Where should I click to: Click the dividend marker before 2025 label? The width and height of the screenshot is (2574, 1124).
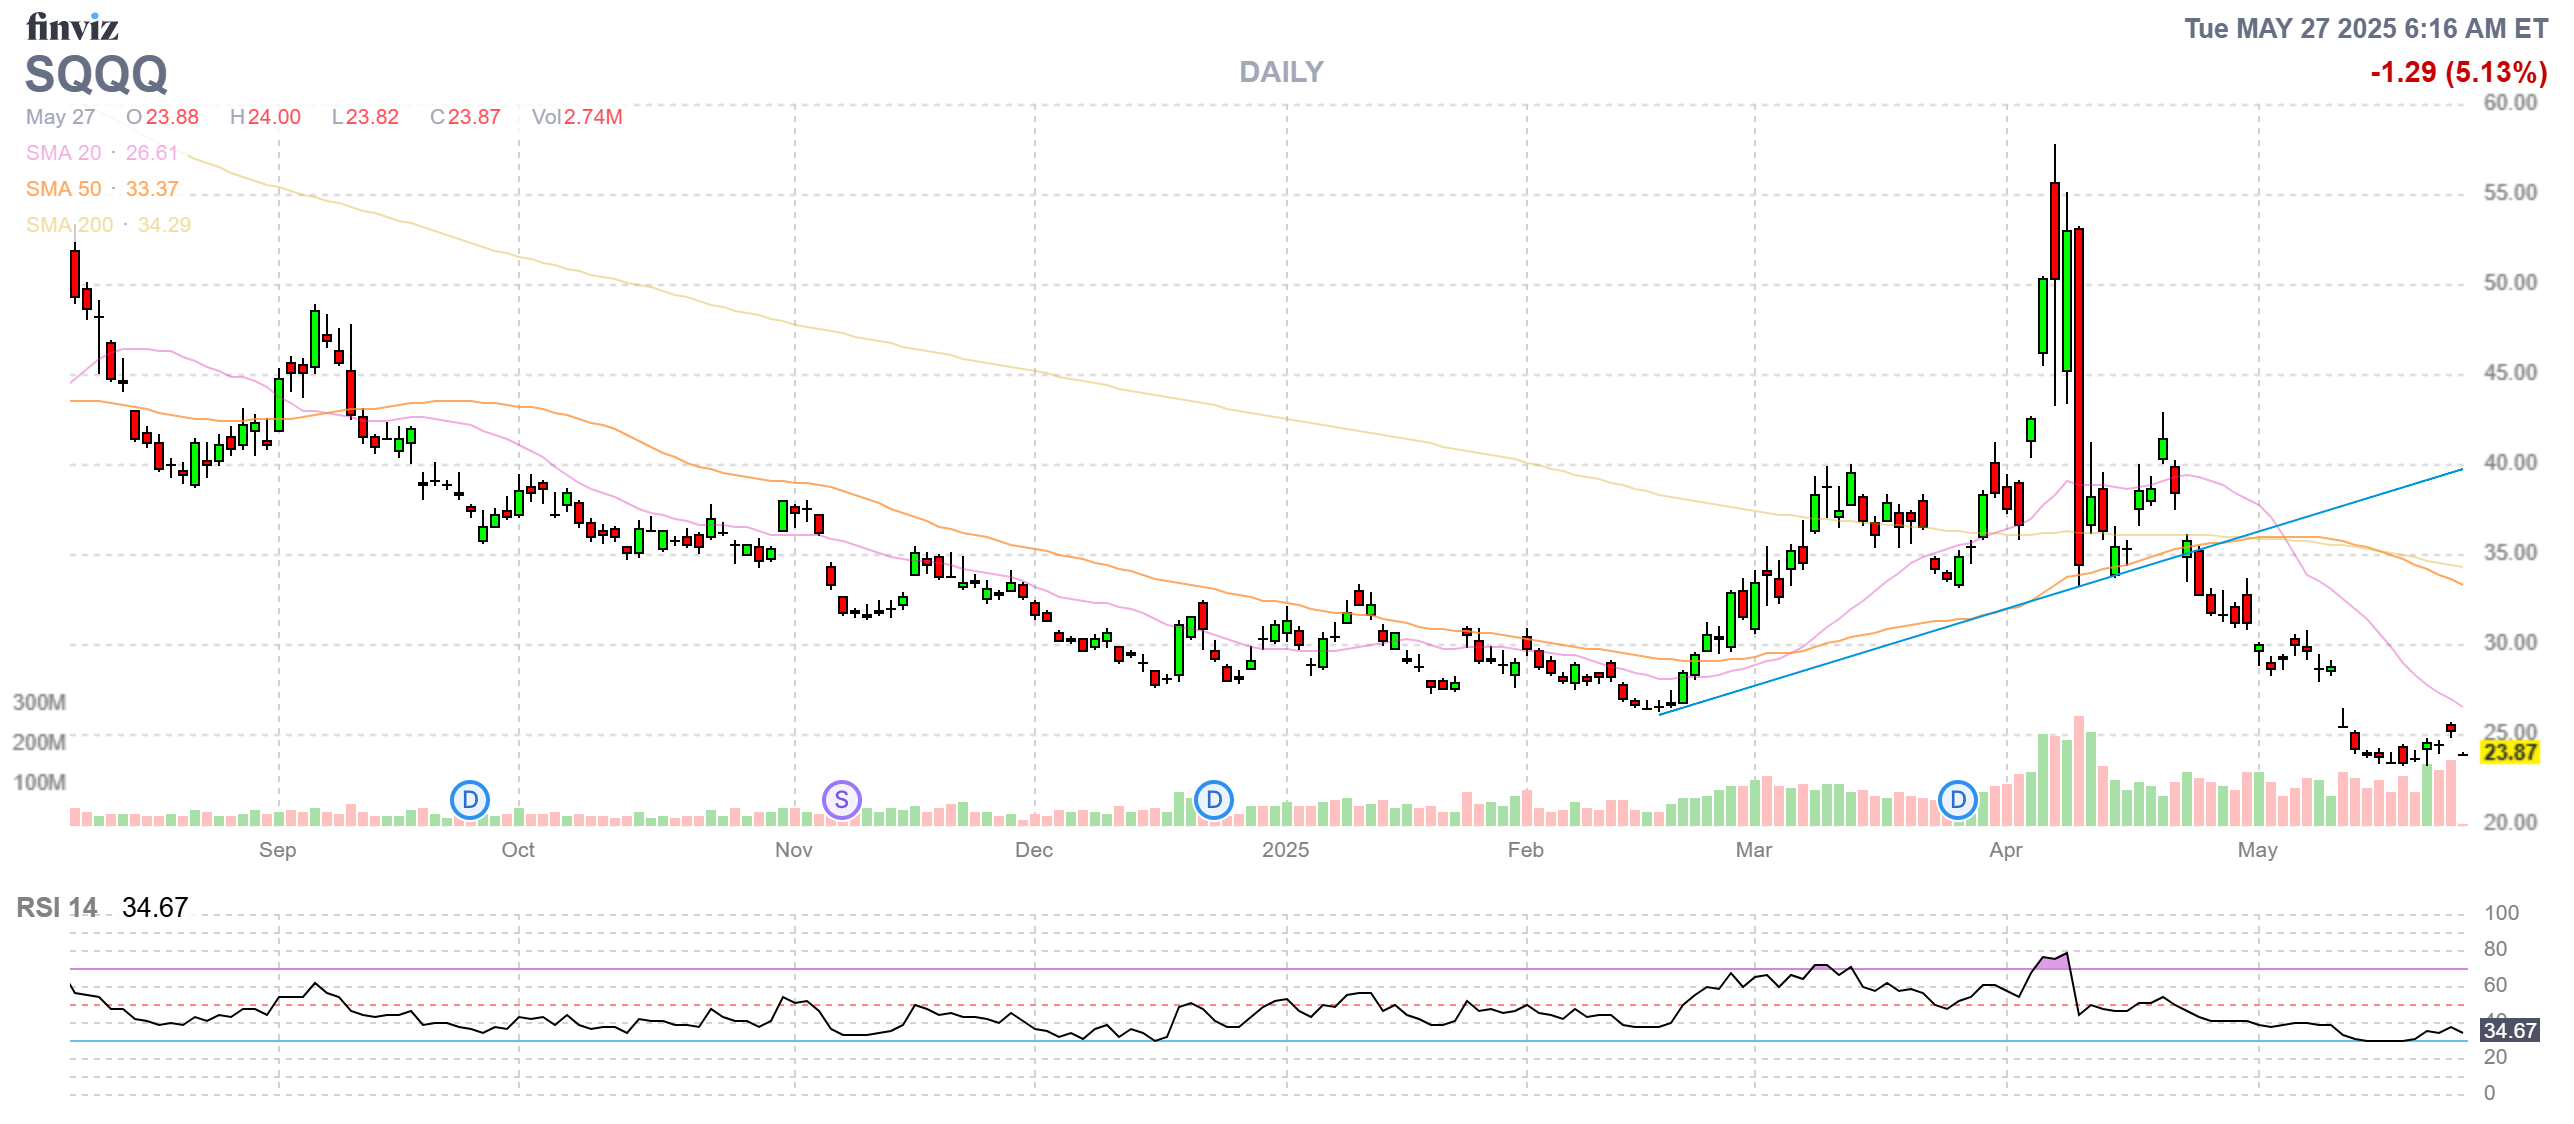(1213, 800)
